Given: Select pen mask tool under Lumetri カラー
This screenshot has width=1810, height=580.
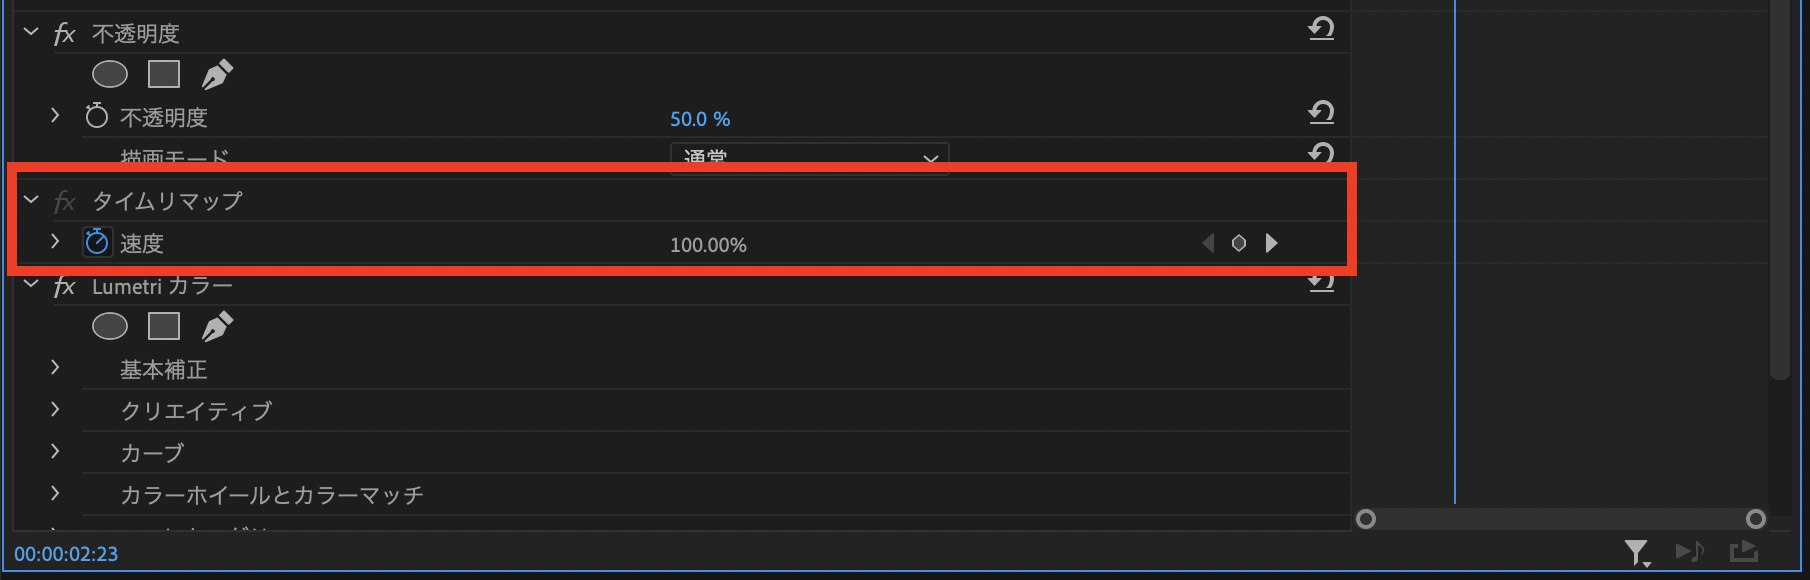Looking at the screenshot, I should pyautogui.click(x=217, y=326).
